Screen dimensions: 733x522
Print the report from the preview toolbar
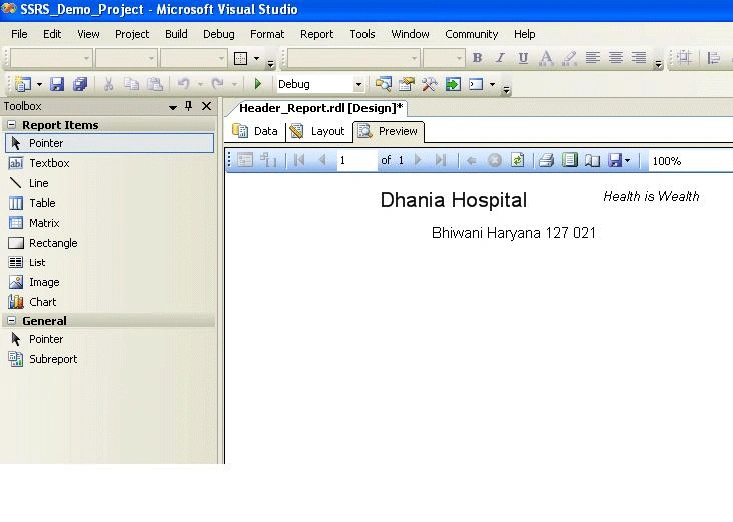tap(546, 160)
